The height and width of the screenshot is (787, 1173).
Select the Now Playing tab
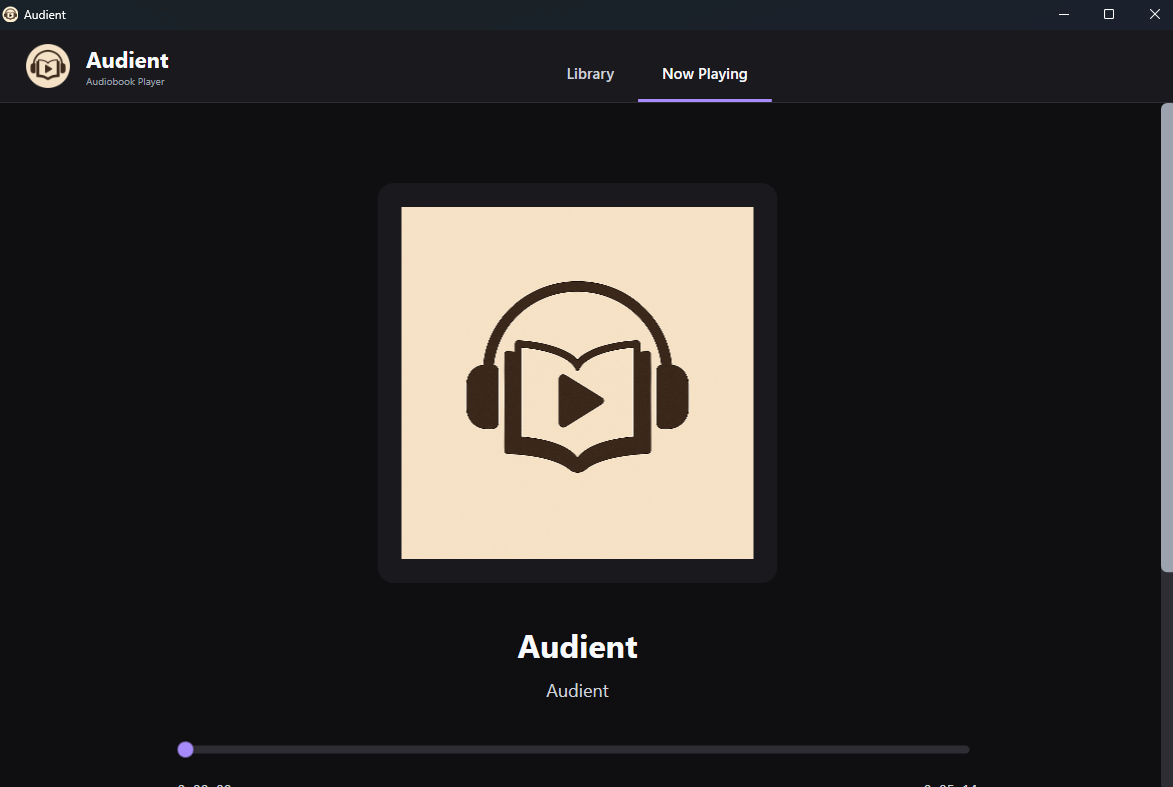click(704, 73)
